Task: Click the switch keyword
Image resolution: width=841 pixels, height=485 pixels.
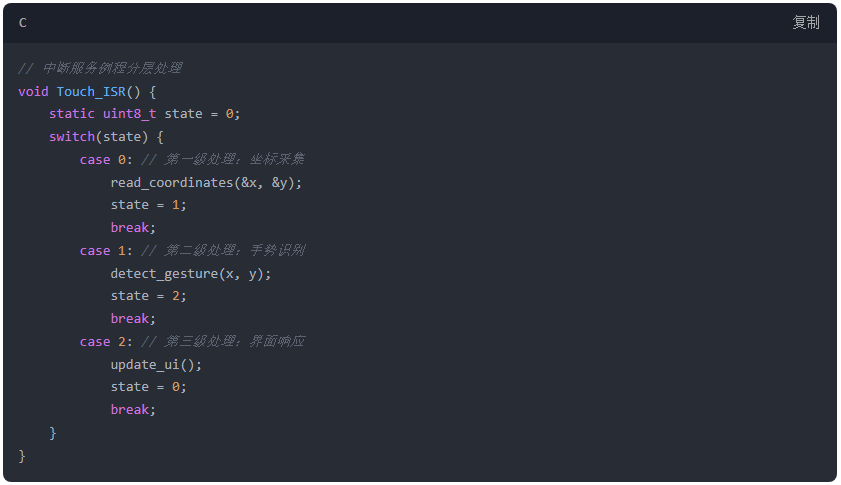Action: pyautogui.click(x=72, y=137)
